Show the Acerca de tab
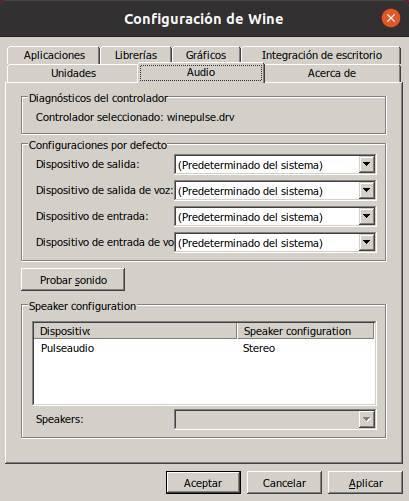409x501 pixels. point(332,73)
